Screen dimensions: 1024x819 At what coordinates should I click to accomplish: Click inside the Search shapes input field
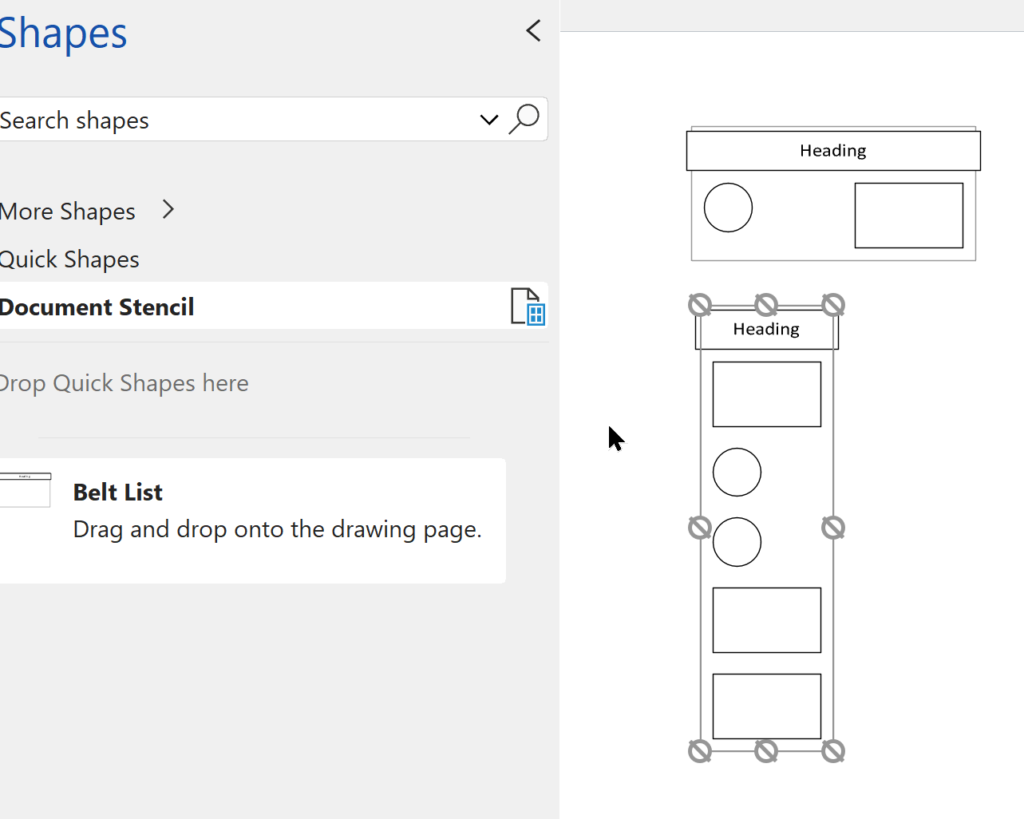[x=200, y=119]
